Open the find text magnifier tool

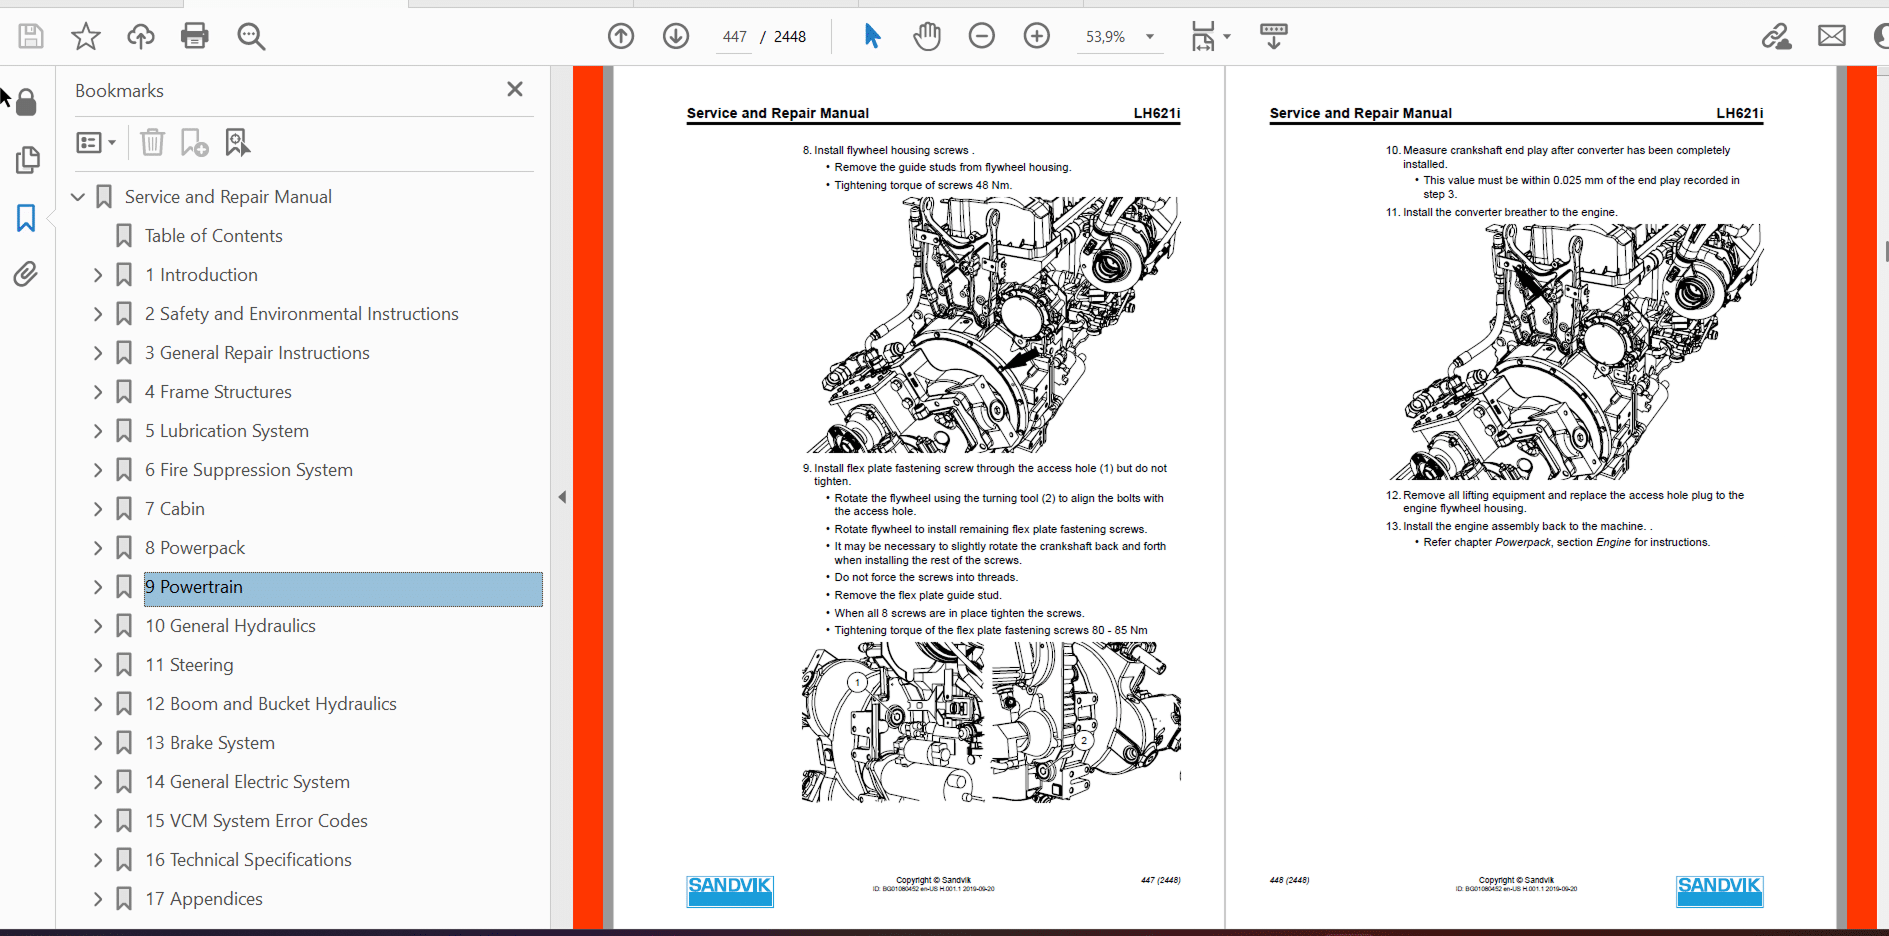point(250,37)
